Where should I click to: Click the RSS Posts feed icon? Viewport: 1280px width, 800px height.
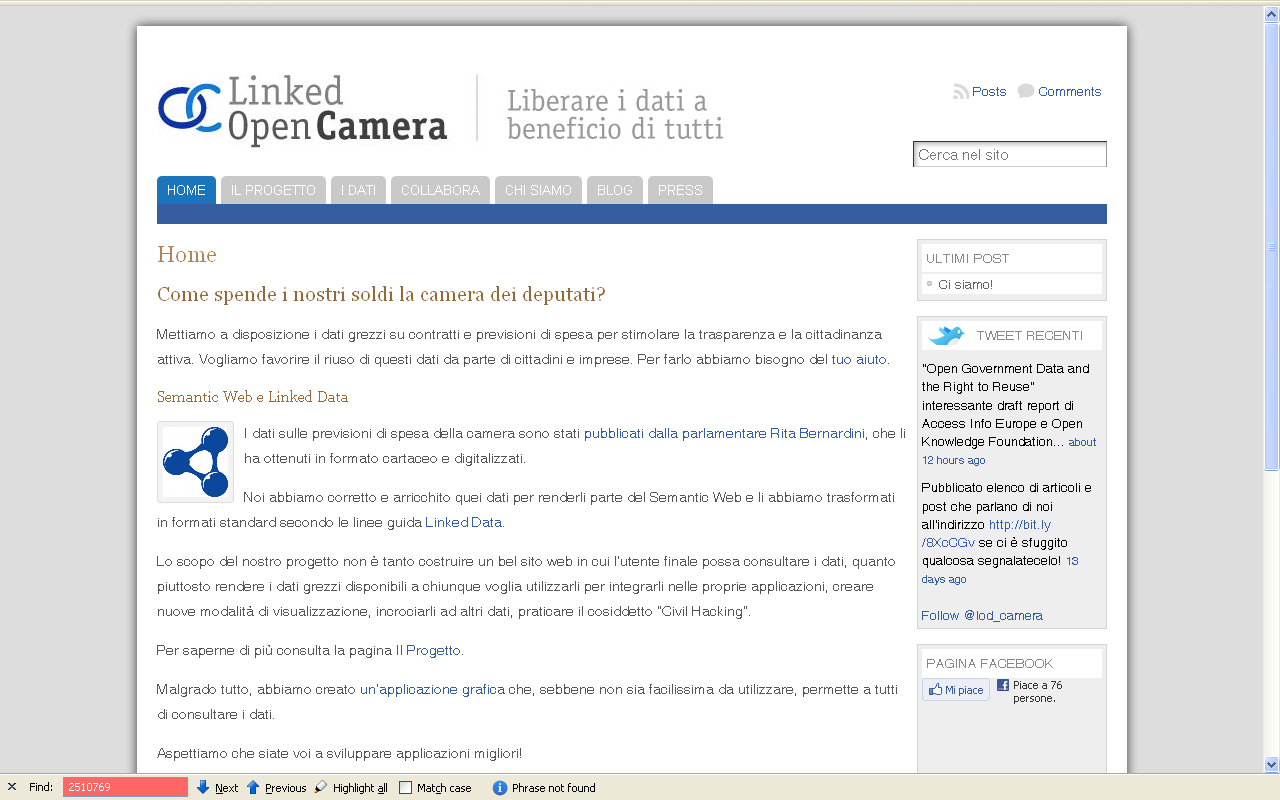[x=961, y=92]
